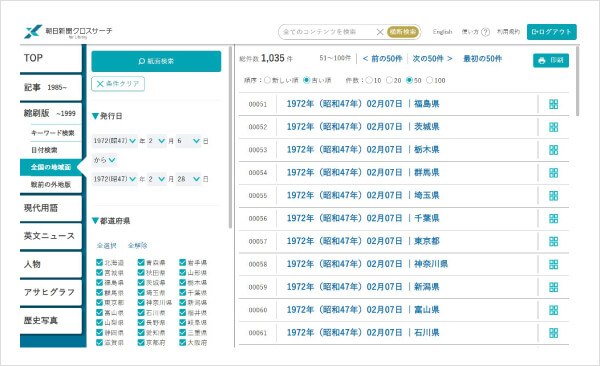Open start month dropdown
This screenshot has height=366, width=600.
pyautogui.click(x=157, y=141)
